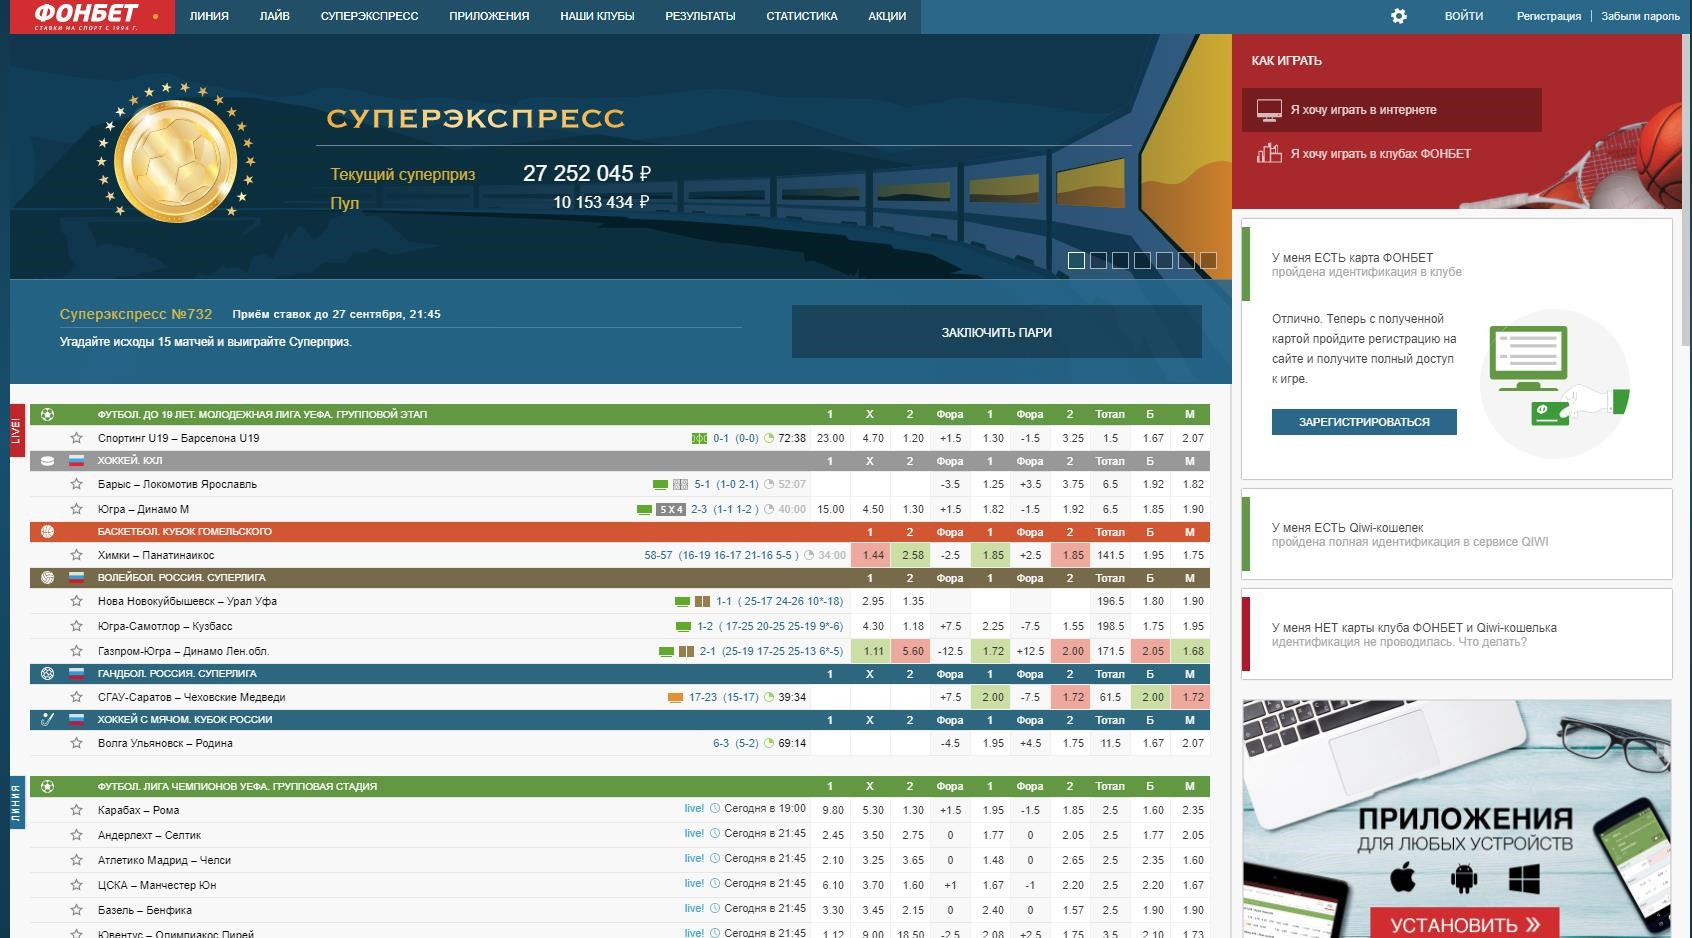This screenshot has height=938, width=1692.
Task: Favorite Нова Новокуйбышевск – Урал Уфа match
Action: tap(76, 600)
